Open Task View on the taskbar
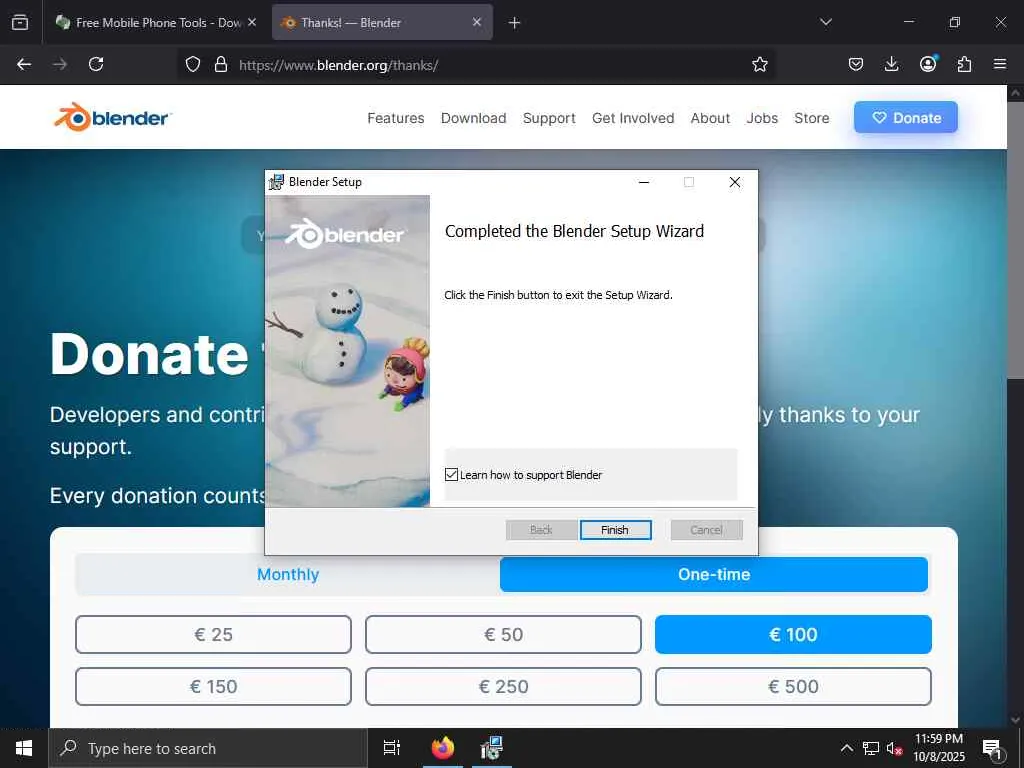The width and height of the screenshot is (1024, 768). coord(392,748)
